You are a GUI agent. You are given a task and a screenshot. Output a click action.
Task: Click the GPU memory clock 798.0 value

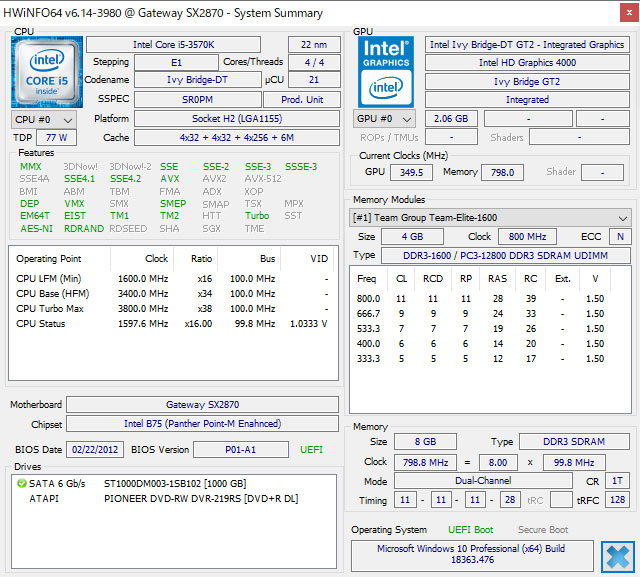coord(502,172)
